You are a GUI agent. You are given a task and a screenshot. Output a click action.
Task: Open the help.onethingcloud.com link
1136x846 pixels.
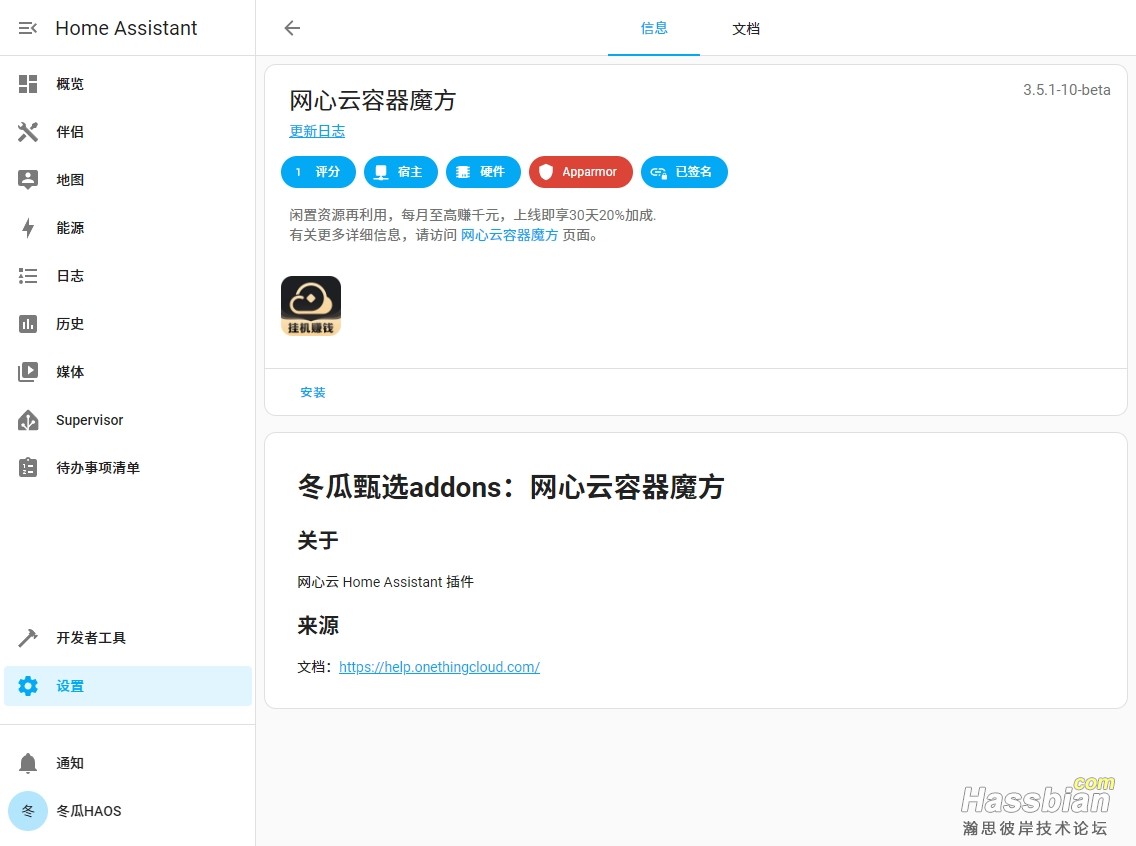(439, 667)
